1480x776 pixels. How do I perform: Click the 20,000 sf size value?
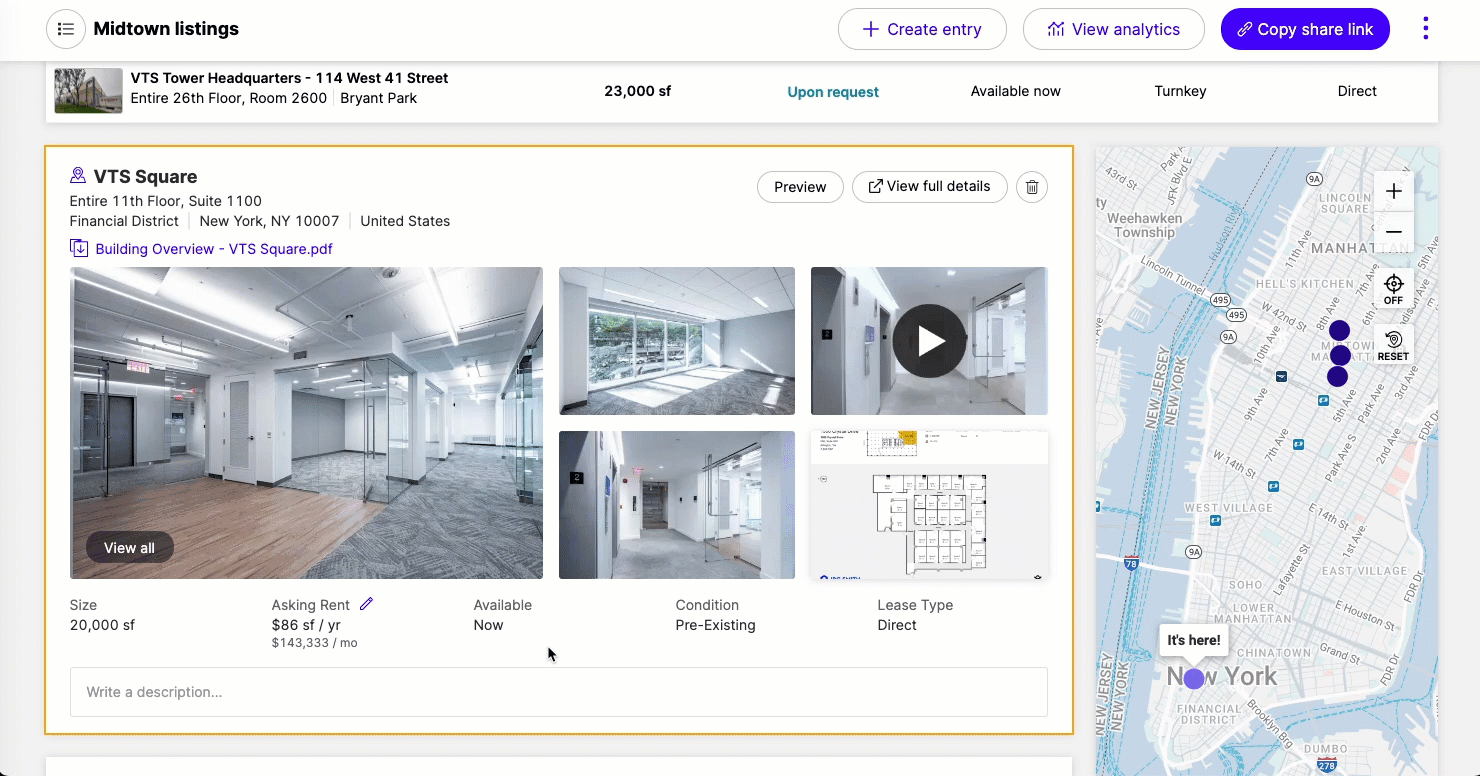point(102,625)
